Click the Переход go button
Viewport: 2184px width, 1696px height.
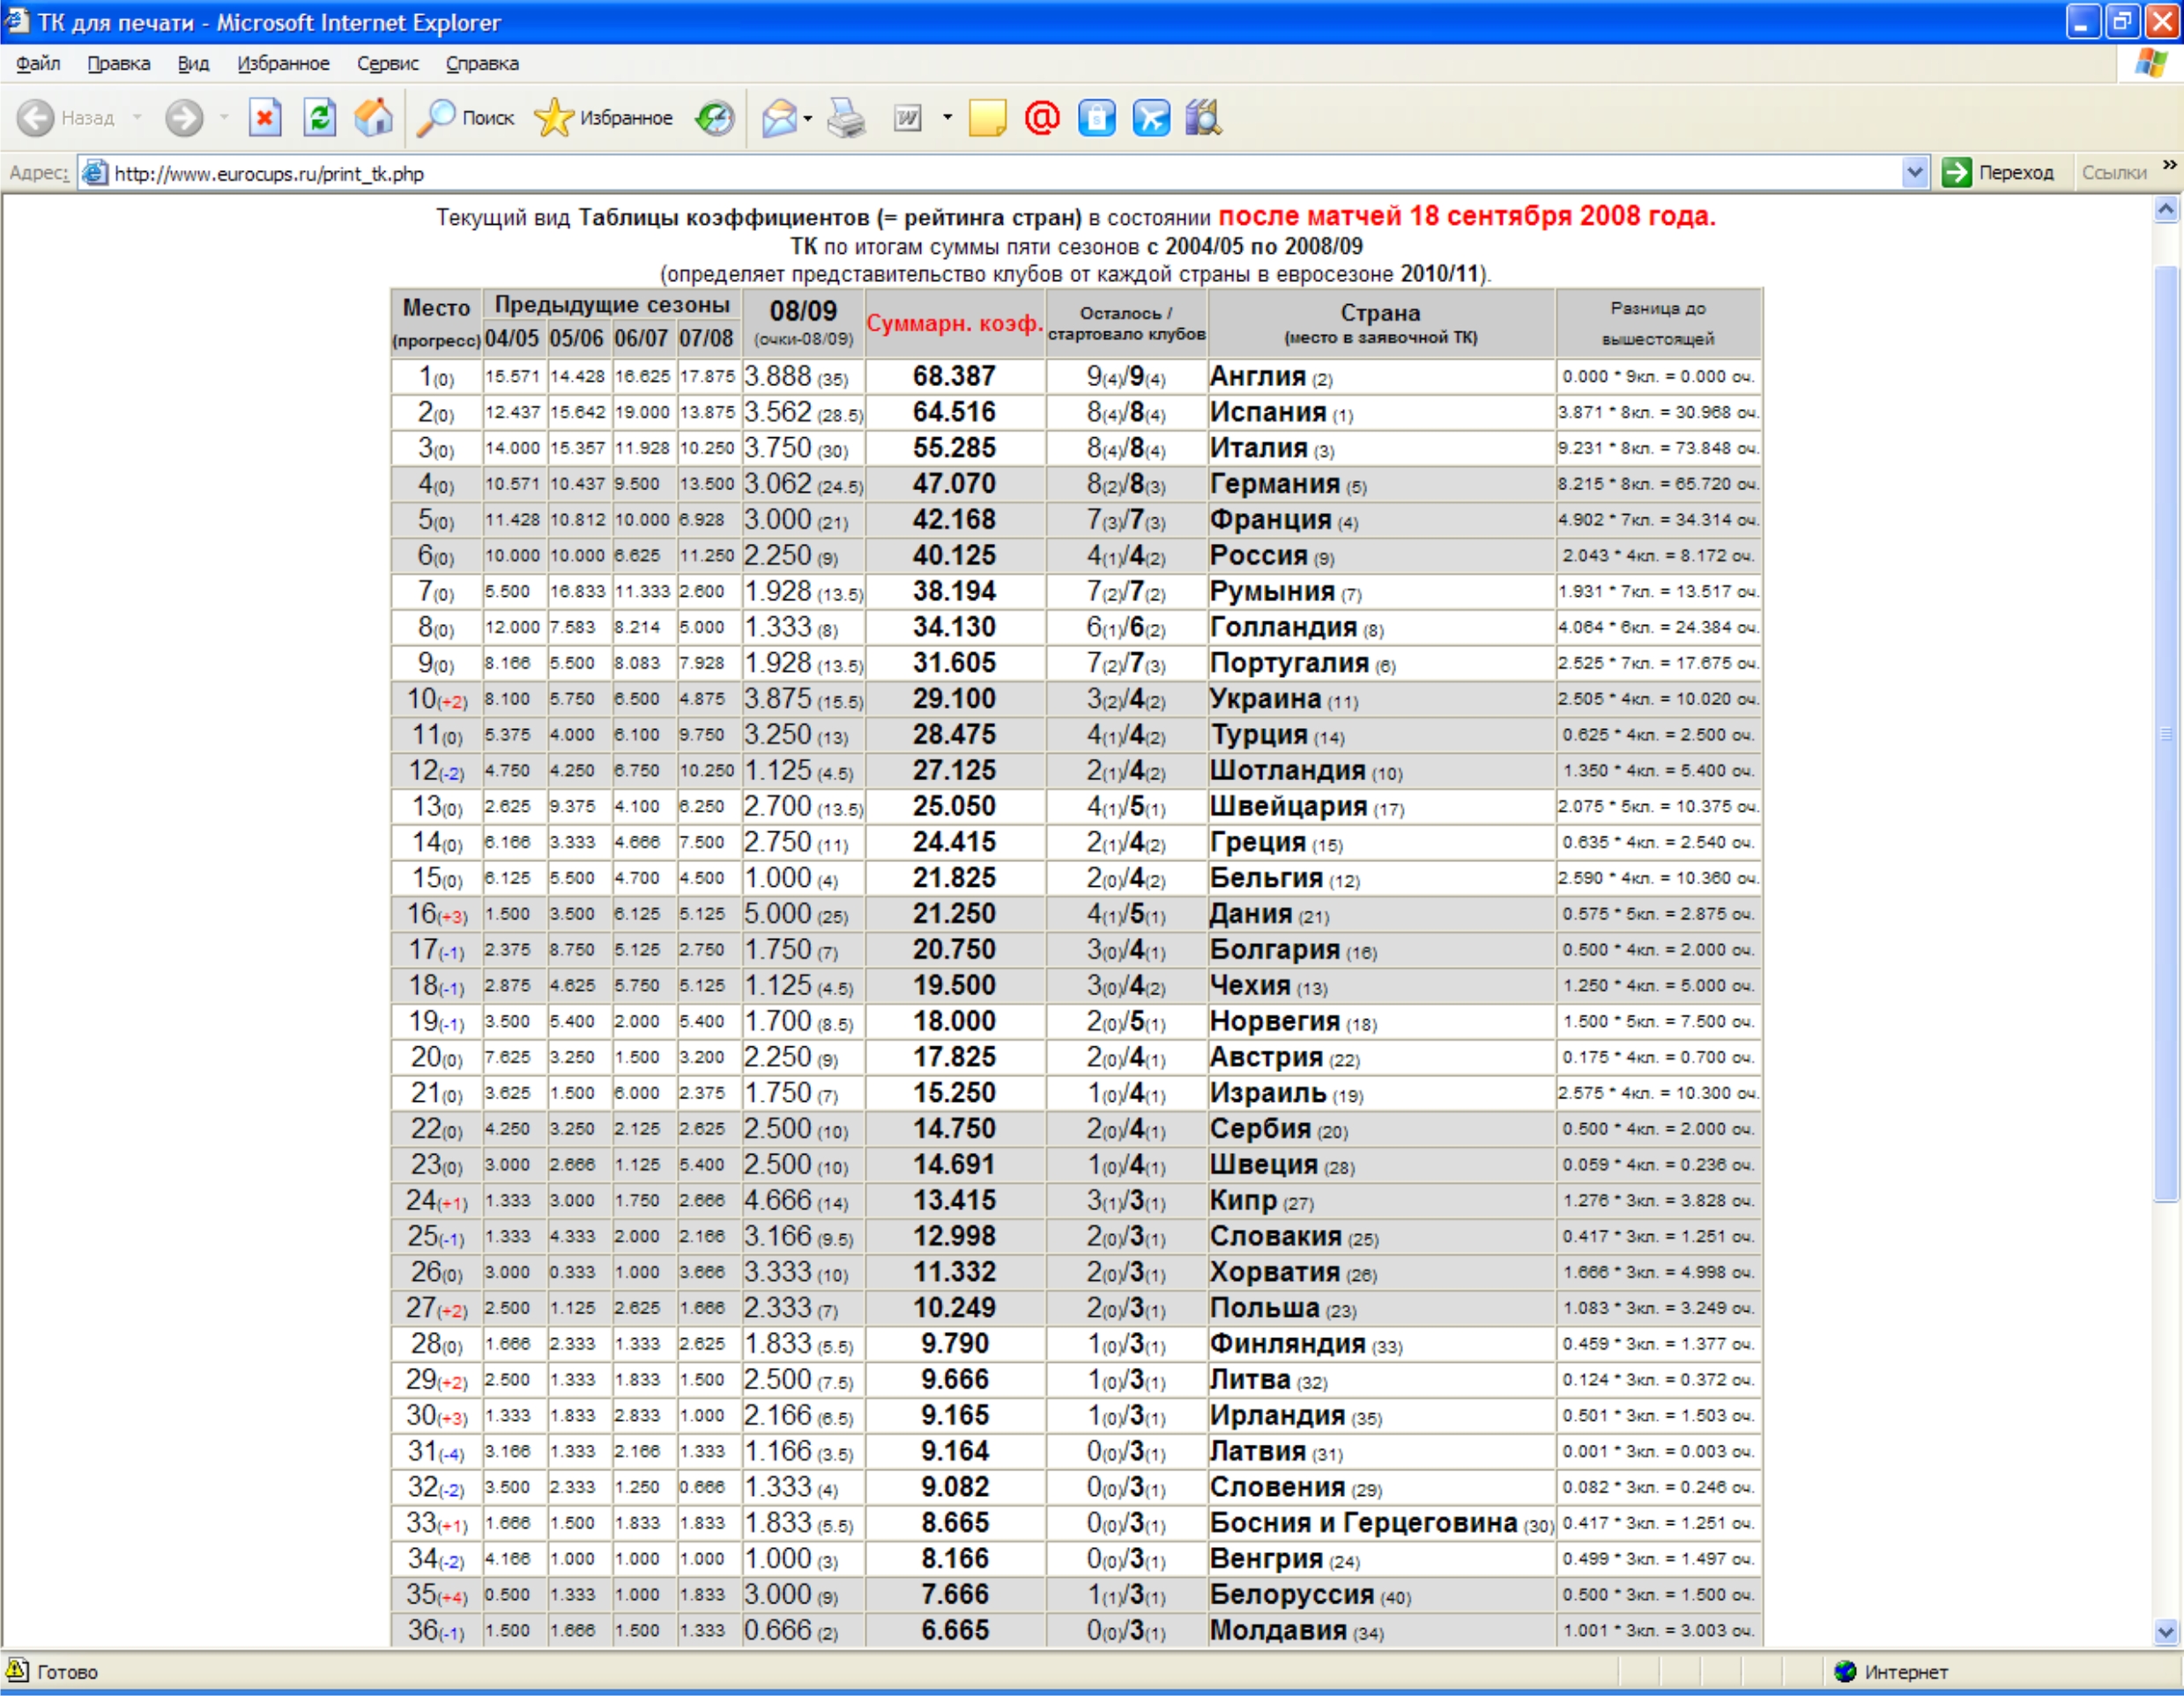pos(1999,172)
